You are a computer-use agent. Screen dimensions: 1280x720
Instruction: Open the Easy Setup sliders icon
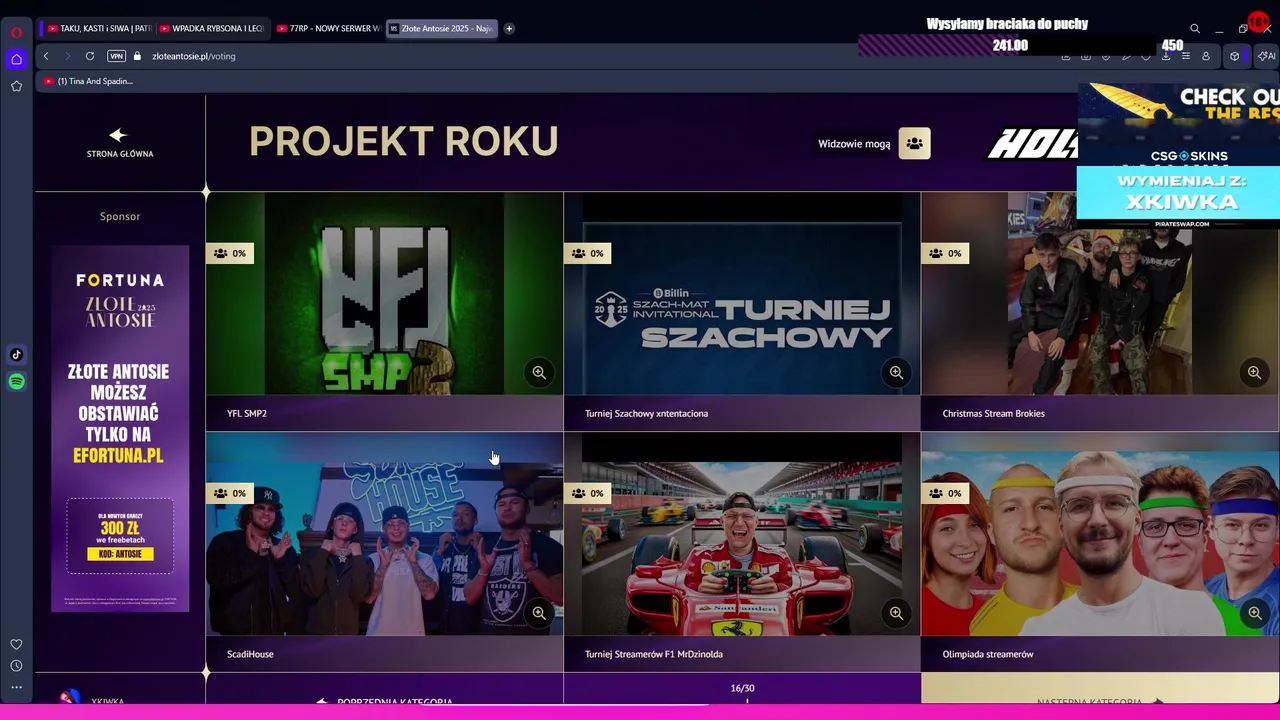1186,56
